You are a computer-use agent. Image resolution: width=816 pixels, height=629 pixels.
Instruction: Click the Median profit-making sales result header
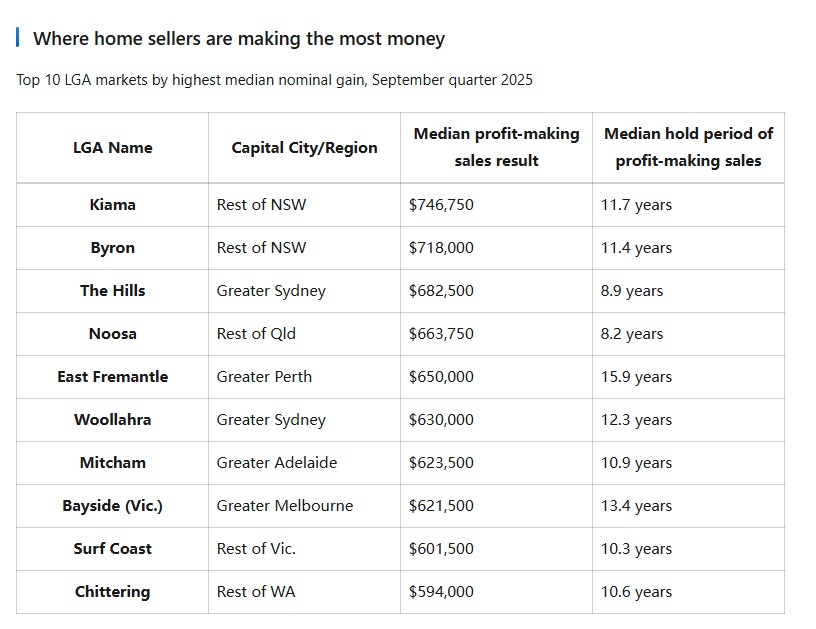(496, 147)
